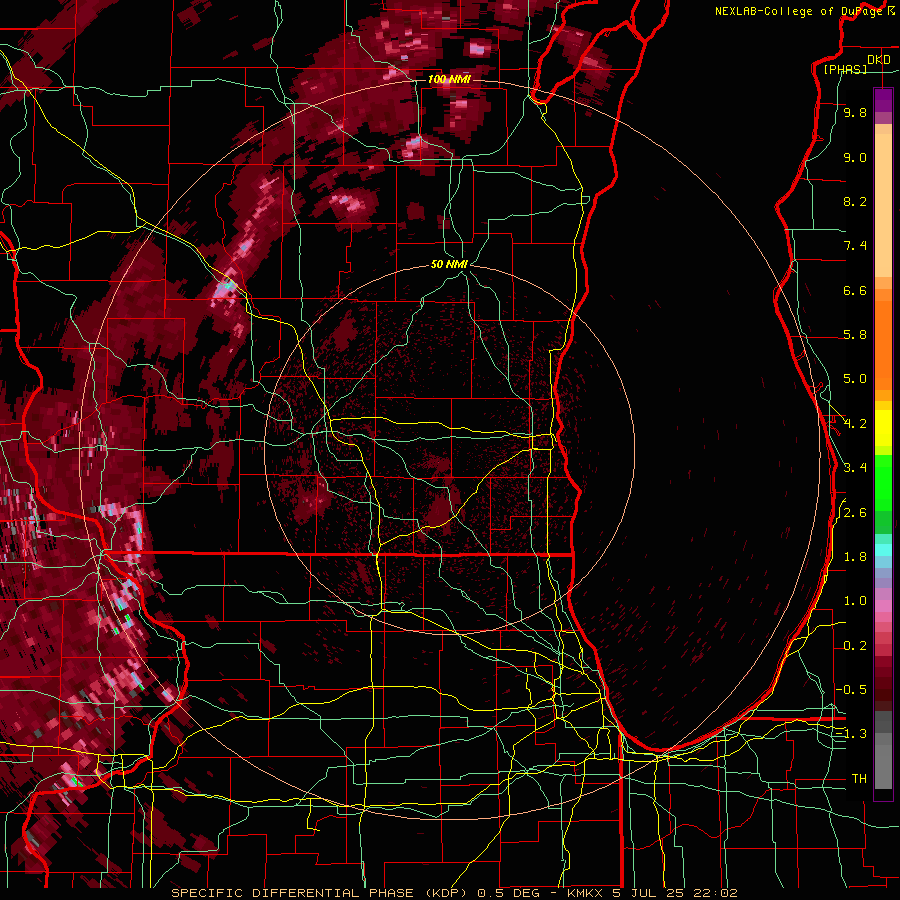Screen dimensions: 900x900
Task: Click the 1.8 legend value
Action: tap(855, 557)
